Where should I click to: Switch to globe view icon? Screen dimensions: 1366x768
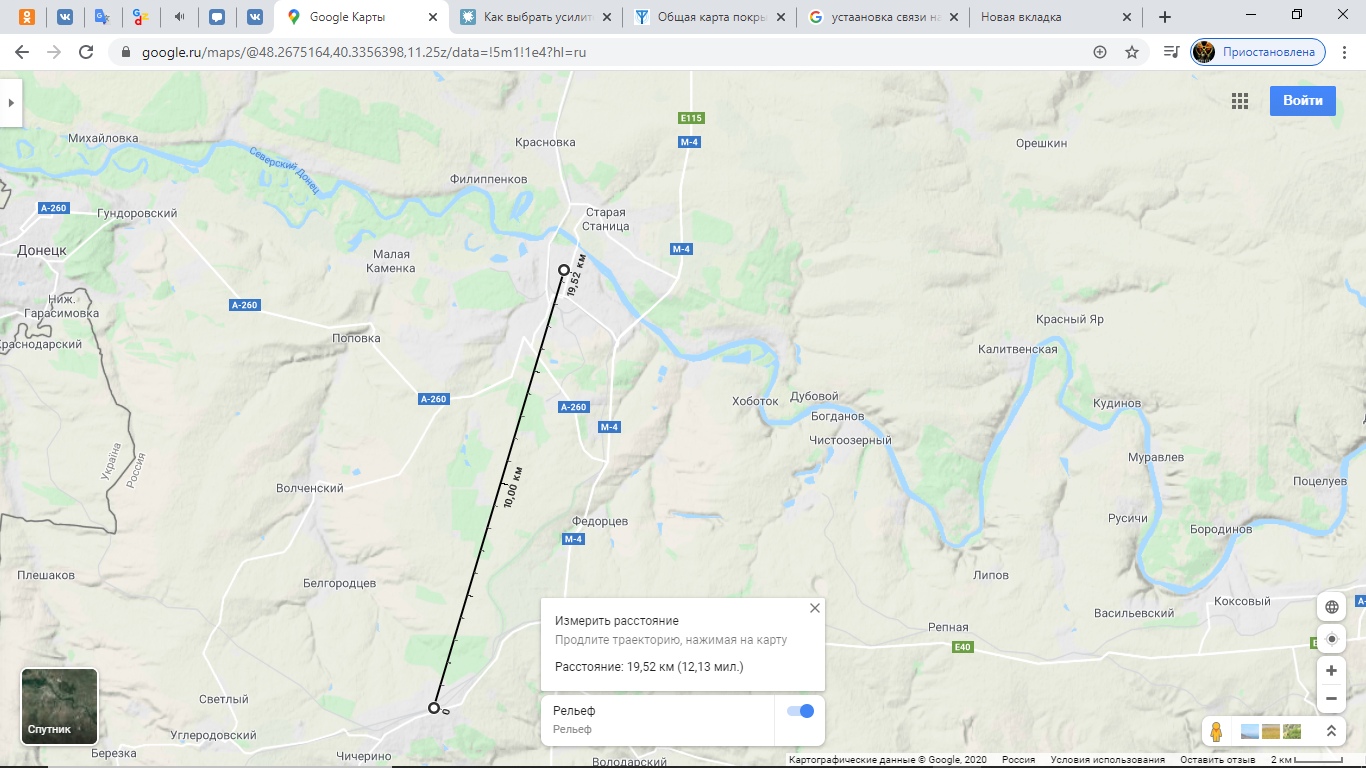[x=1331, y=607]
